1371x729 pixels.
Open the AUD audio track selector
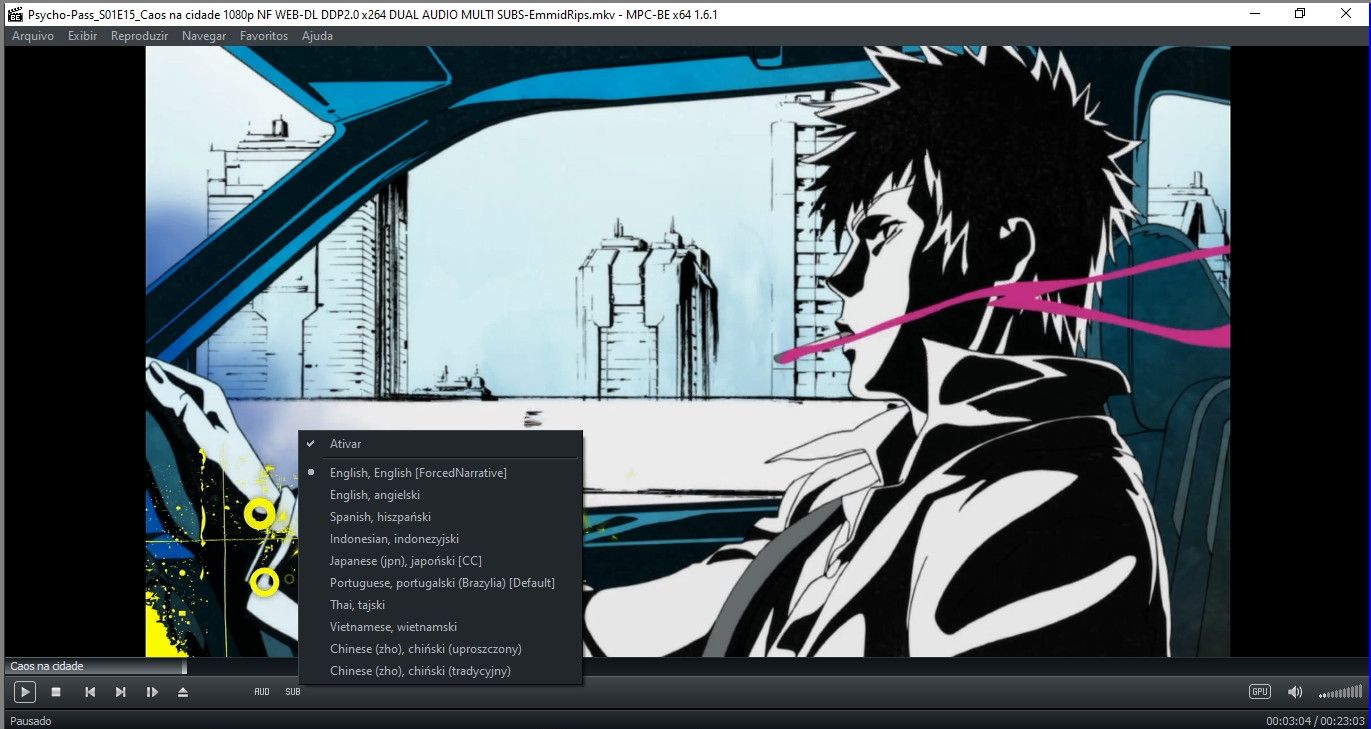point(262,692)
